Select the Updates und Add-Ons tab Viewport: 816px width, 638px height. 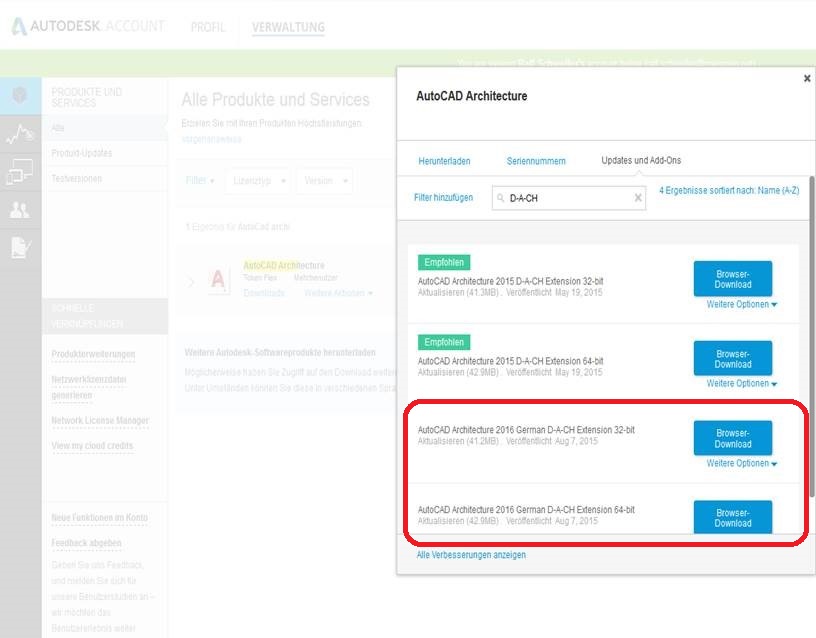point(641,160)
